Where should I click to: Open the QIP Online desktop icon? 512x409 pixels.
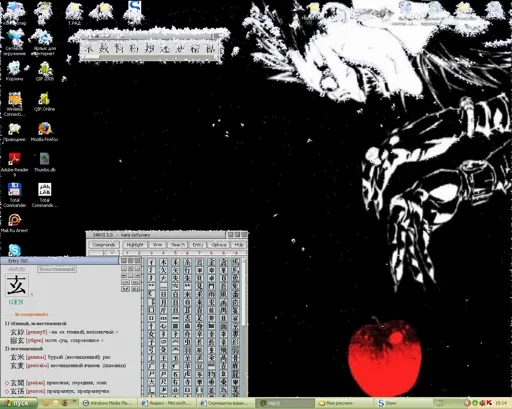pyautogui.click(x=44, y=101)
